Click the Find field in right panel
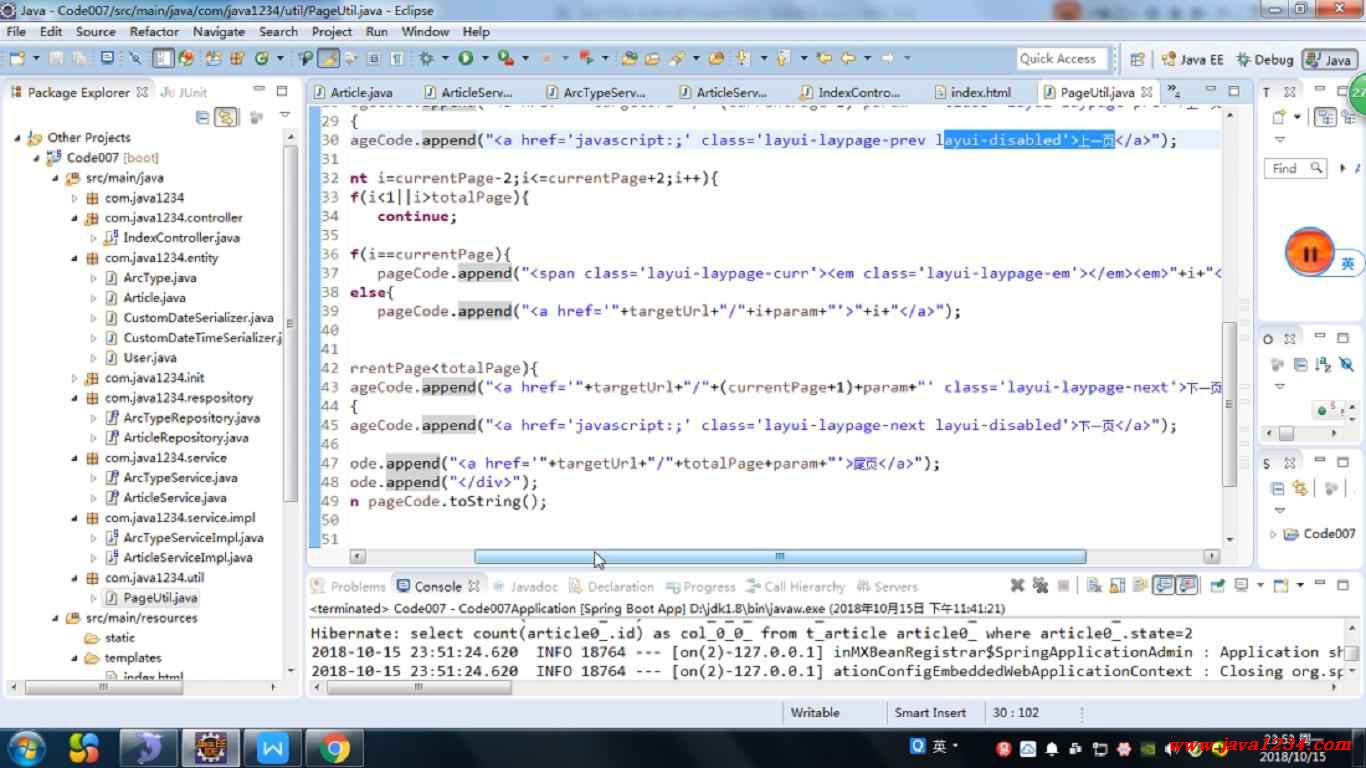 1296,168
